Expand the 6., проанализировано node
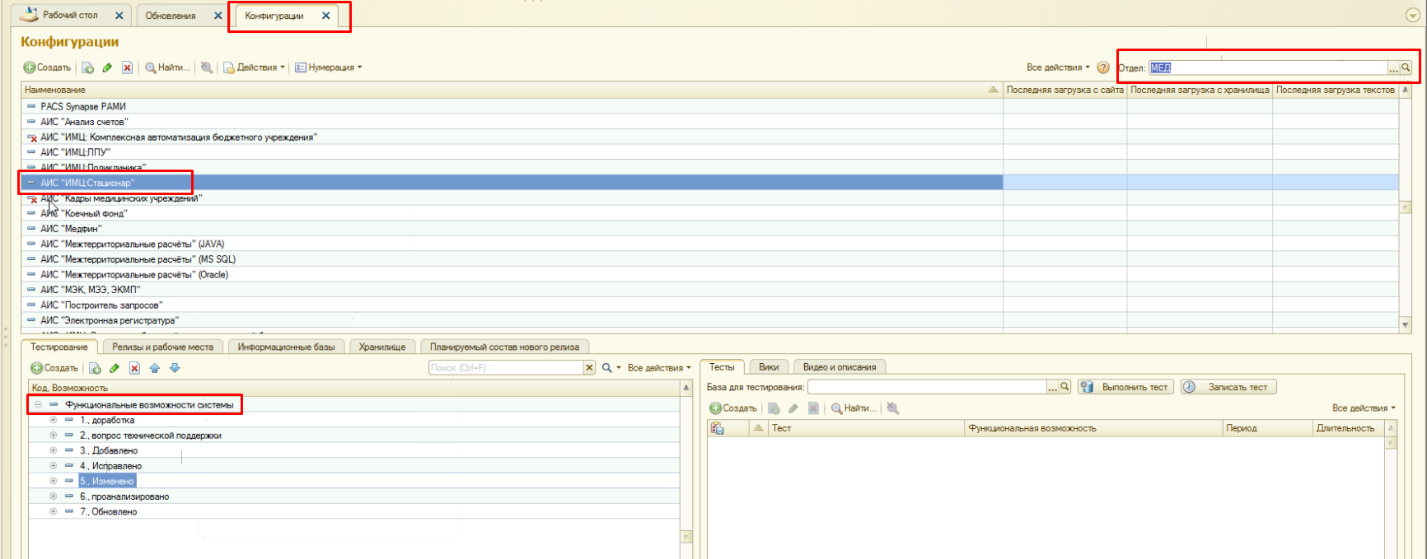This screenshot has height=559, width=1427. pos(53,497)
